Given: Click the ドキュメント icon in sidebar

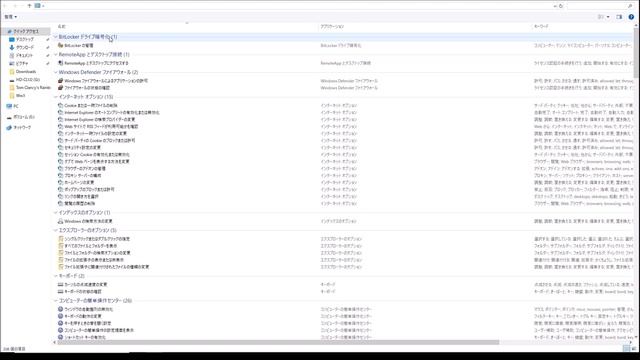Looking at the screenshot, I should pos(12,56).
